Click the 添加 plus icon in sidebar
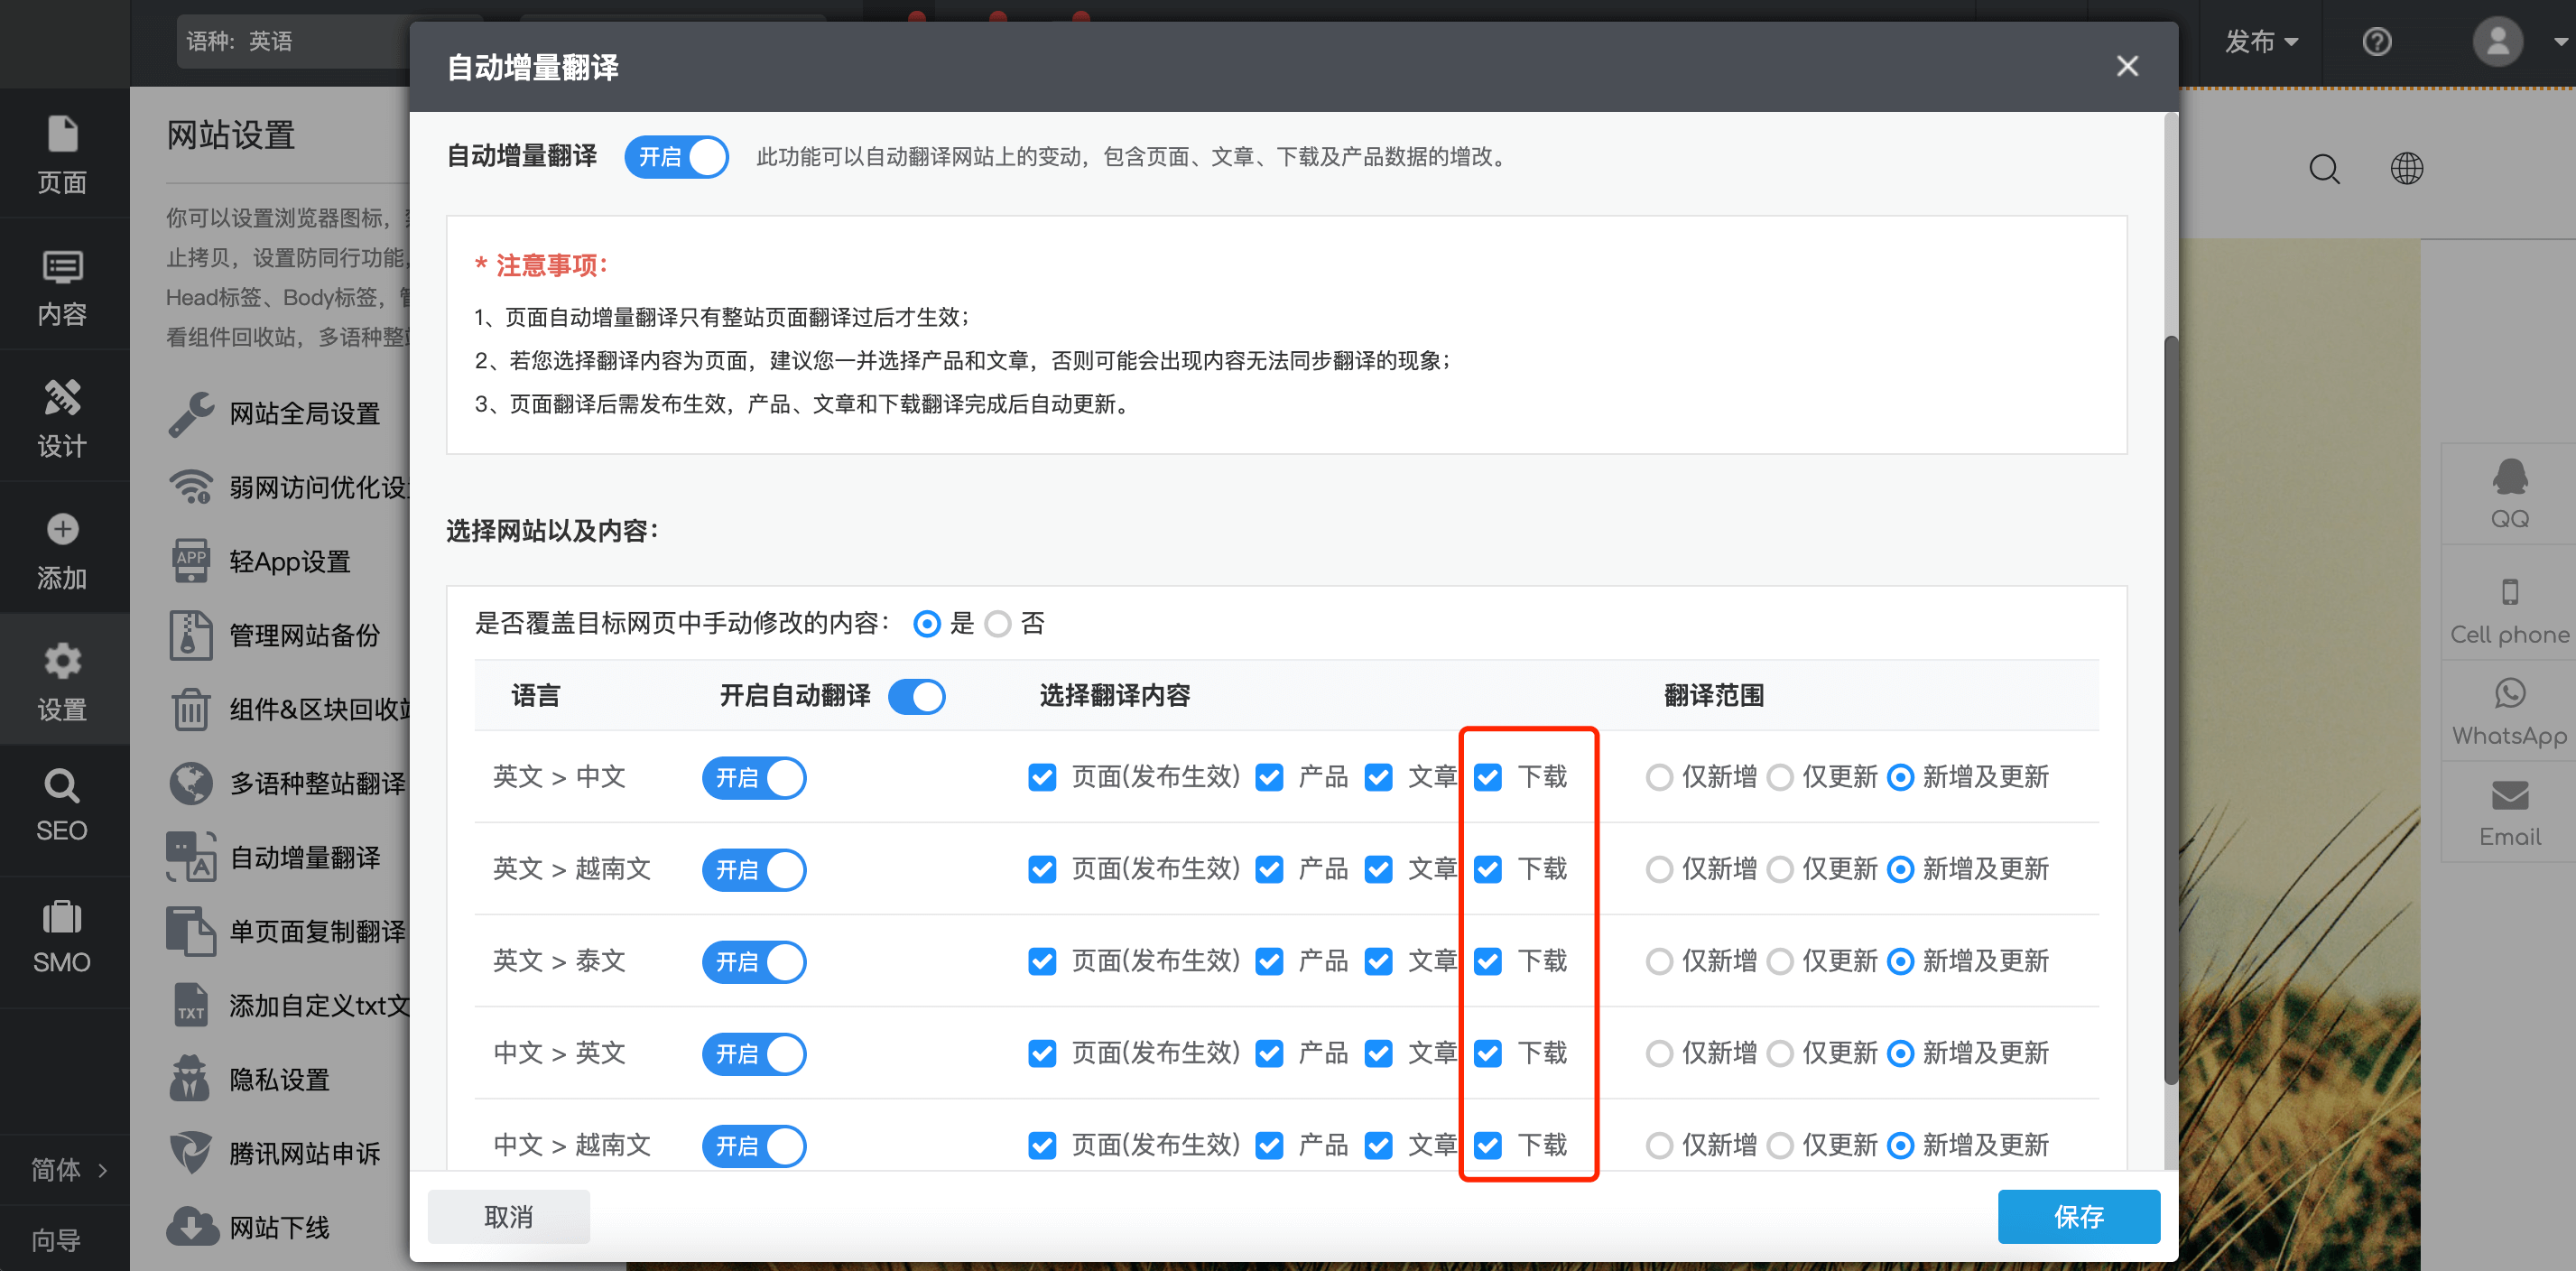 [x=62, y=529]
